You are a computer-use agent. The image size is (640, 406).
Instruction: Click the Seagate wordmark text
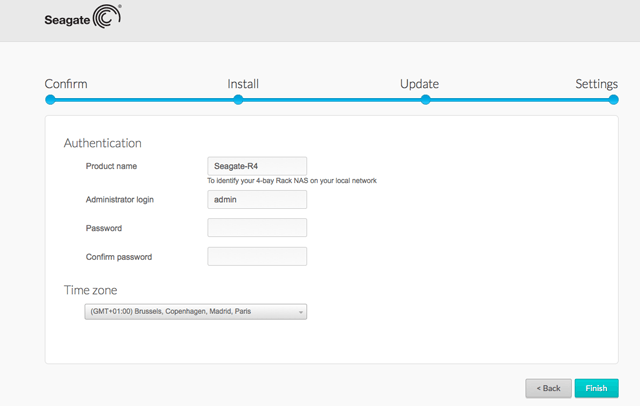[67, 19]
